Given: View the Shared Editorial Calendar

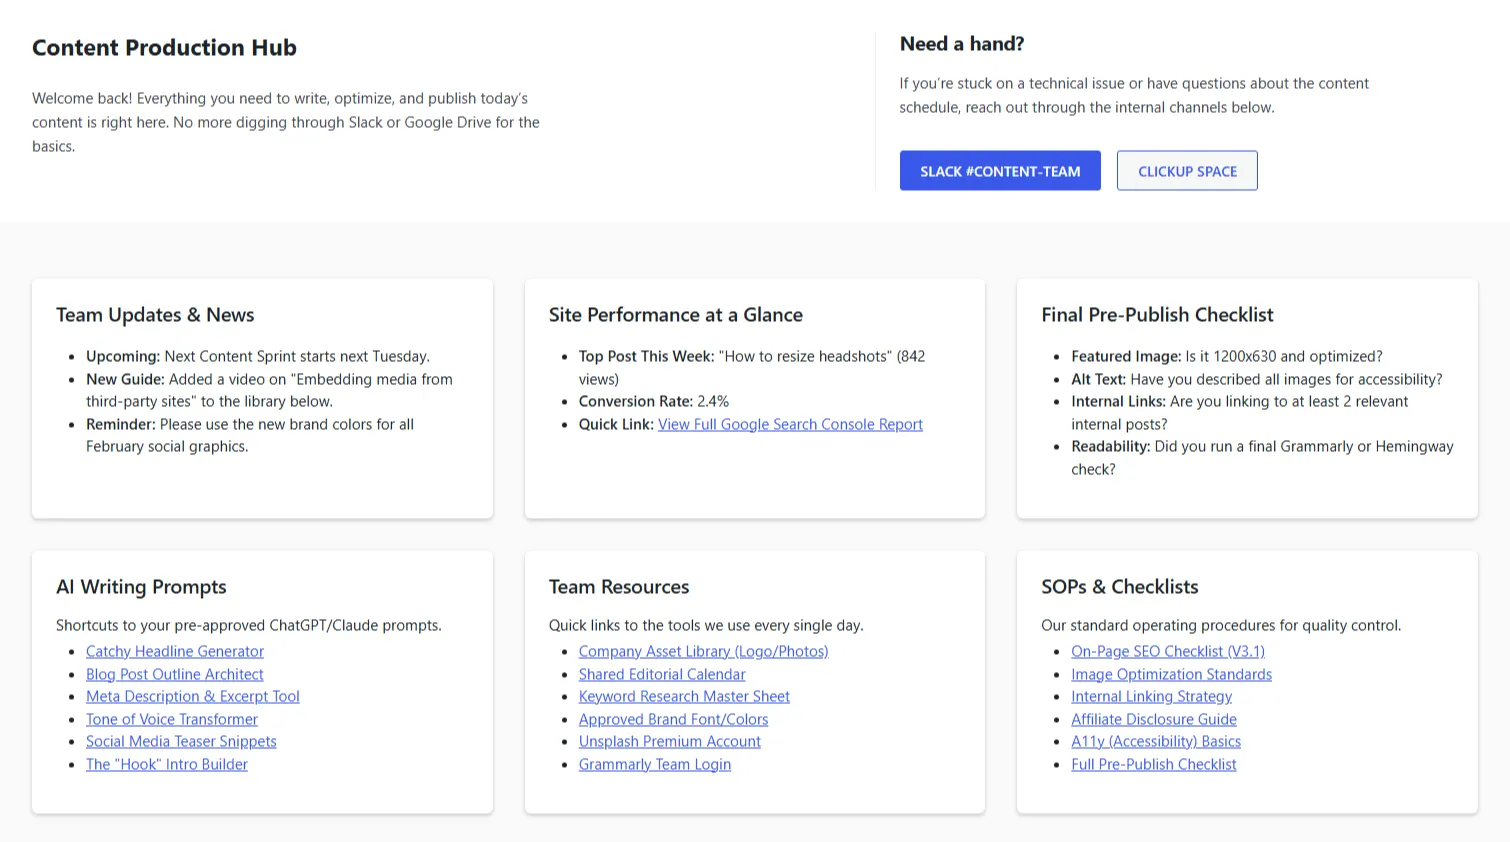Looking at the screenshot, I should 662,674.
